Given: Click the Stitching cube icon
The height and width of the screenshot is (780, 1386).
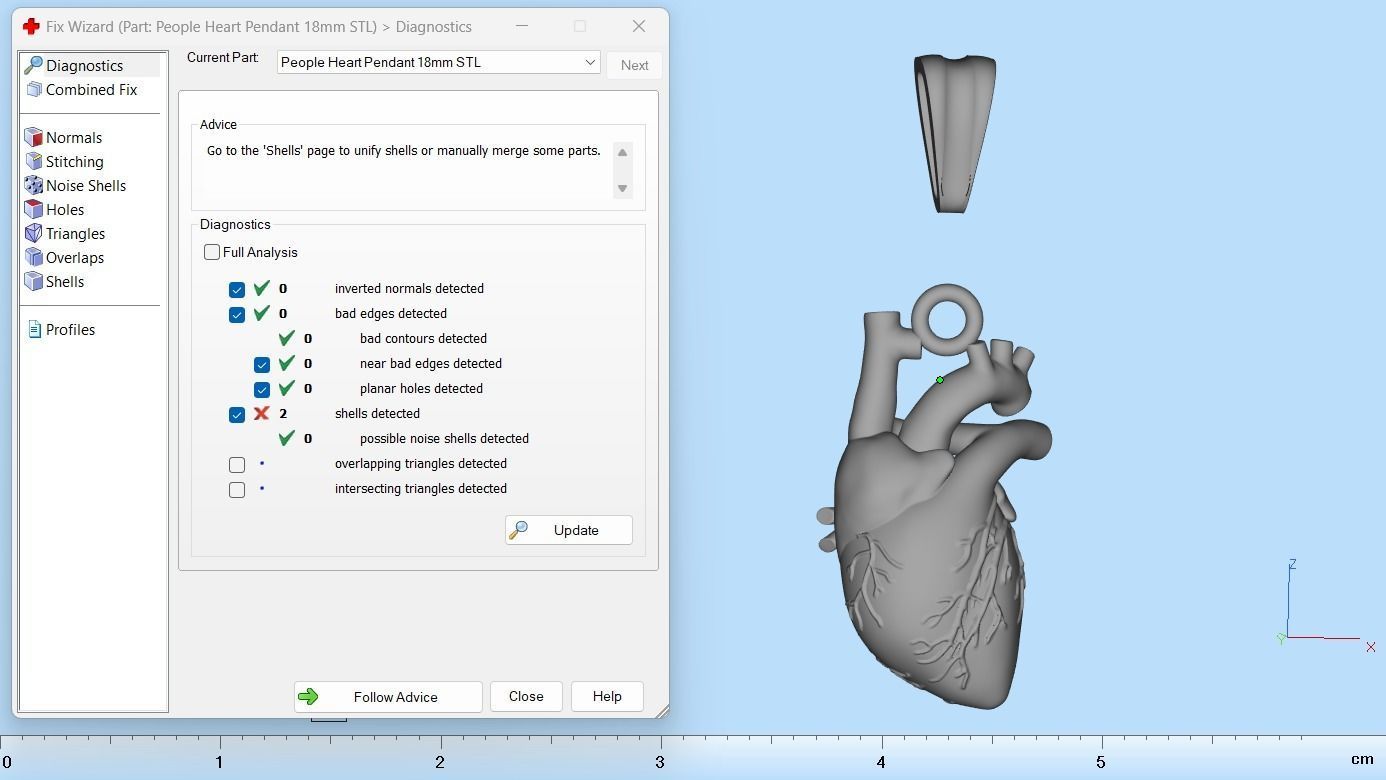Looking at the screenshot, I should [x=34, y=161].
